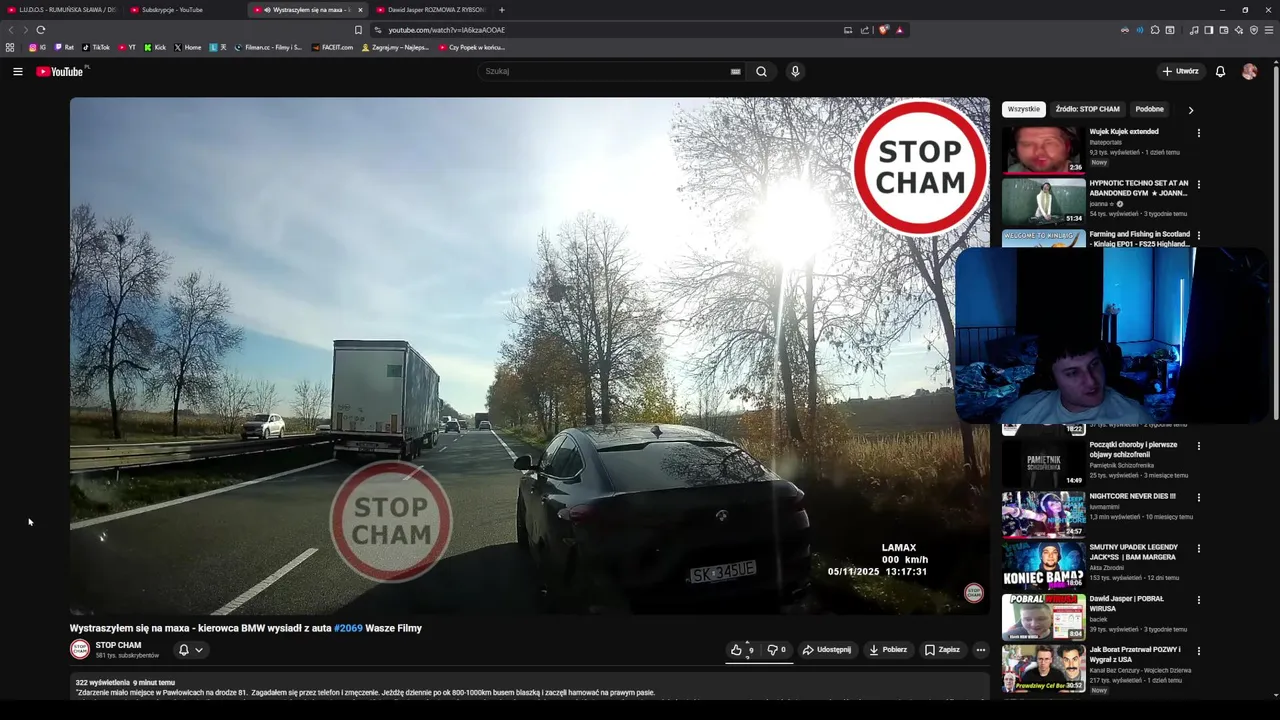Select the Podobne filter chip
This screenshot has height=720, width=1280.
pyautogui.click(x=1149, y=109)
